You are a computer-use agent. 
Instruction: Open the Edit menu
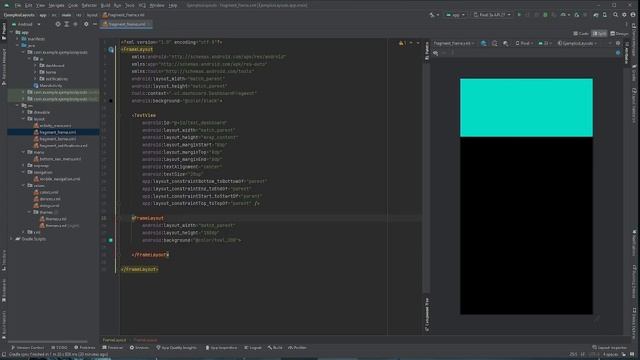29,5
